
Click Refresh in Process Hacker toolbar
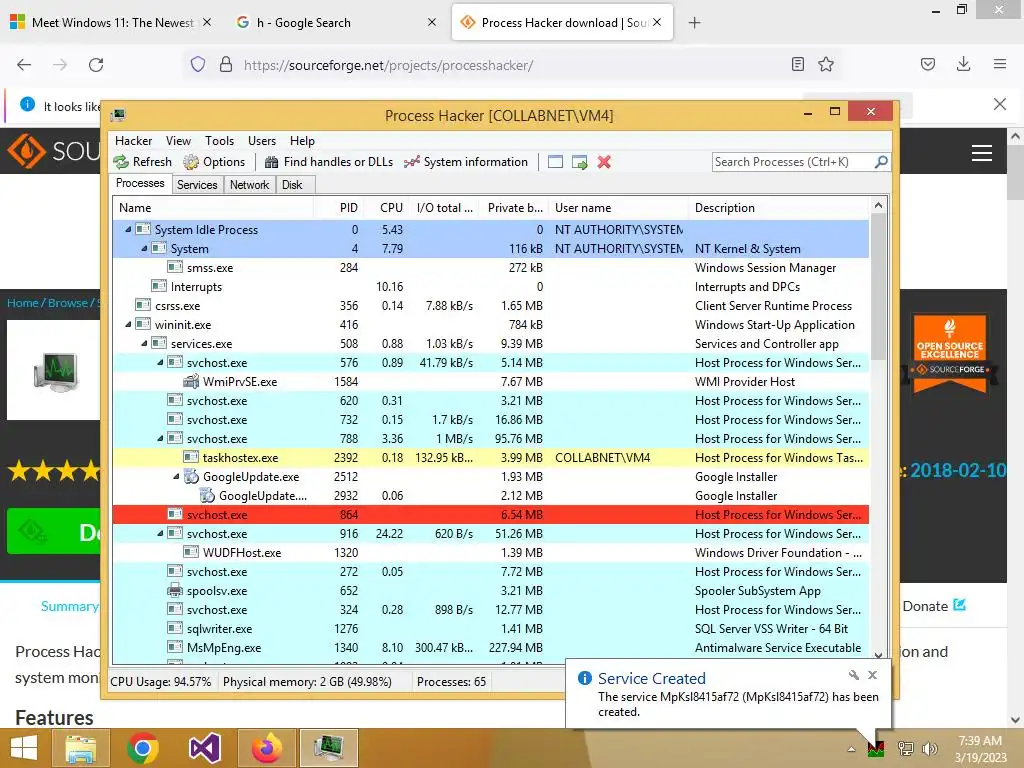click(x=142, y=162)
